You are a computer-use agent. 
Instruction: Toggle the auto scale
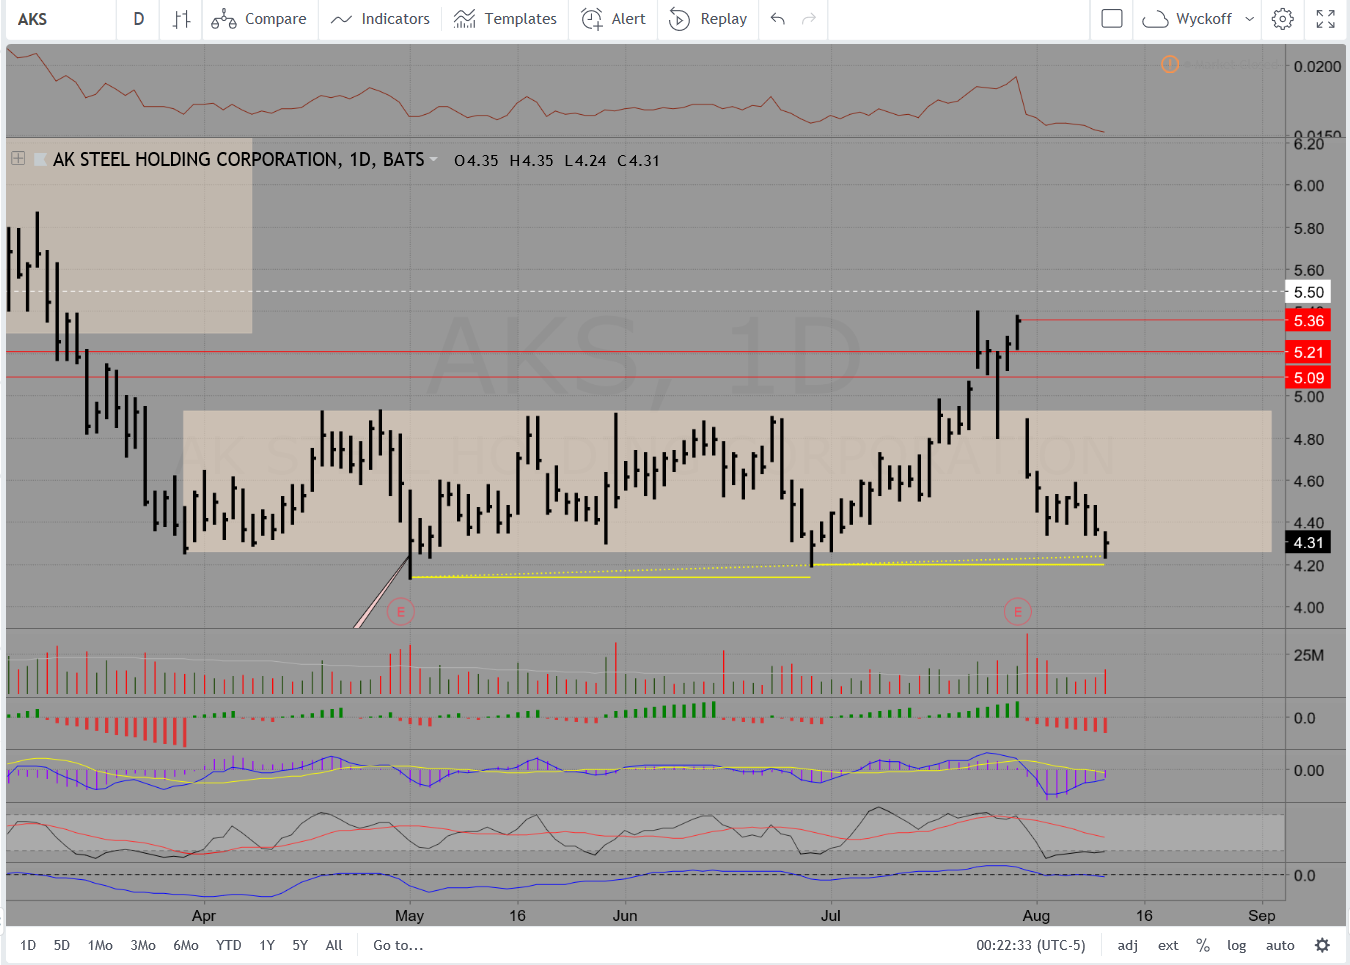(x=1280, y=945)
